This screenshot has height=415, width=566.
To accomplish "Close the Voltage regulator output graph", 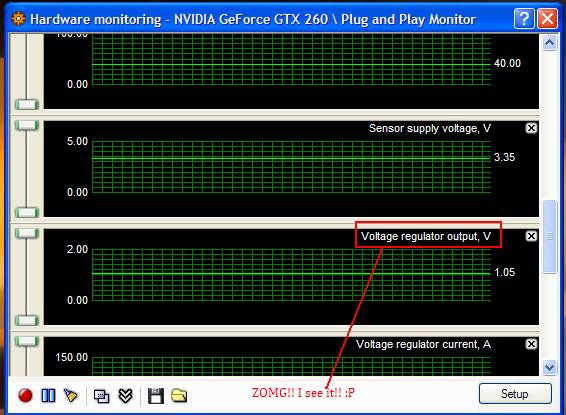I will [x=531, y=236].
